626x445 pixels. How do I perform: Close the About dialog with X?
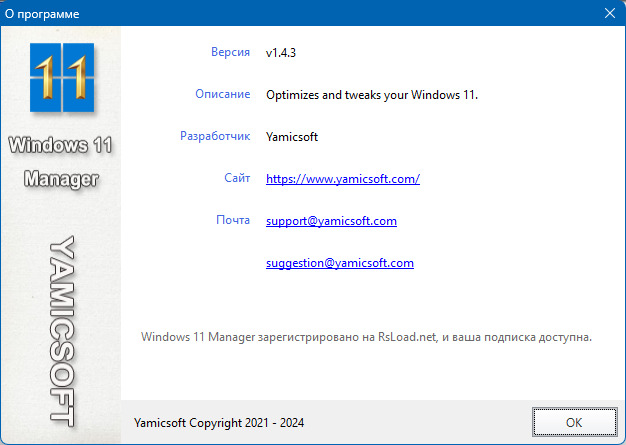click(609, 14)
